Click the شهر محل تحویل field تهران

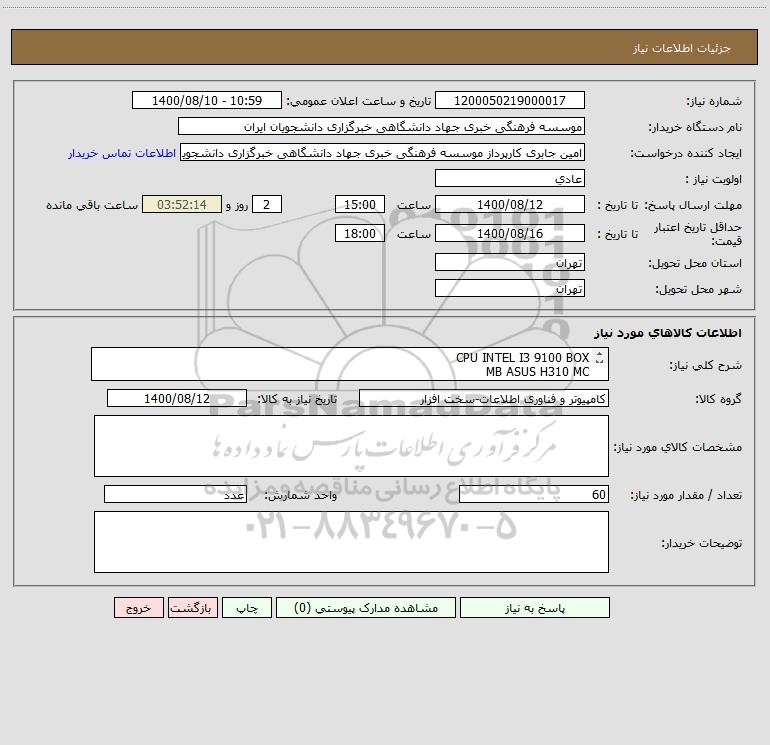coord(510,288)
